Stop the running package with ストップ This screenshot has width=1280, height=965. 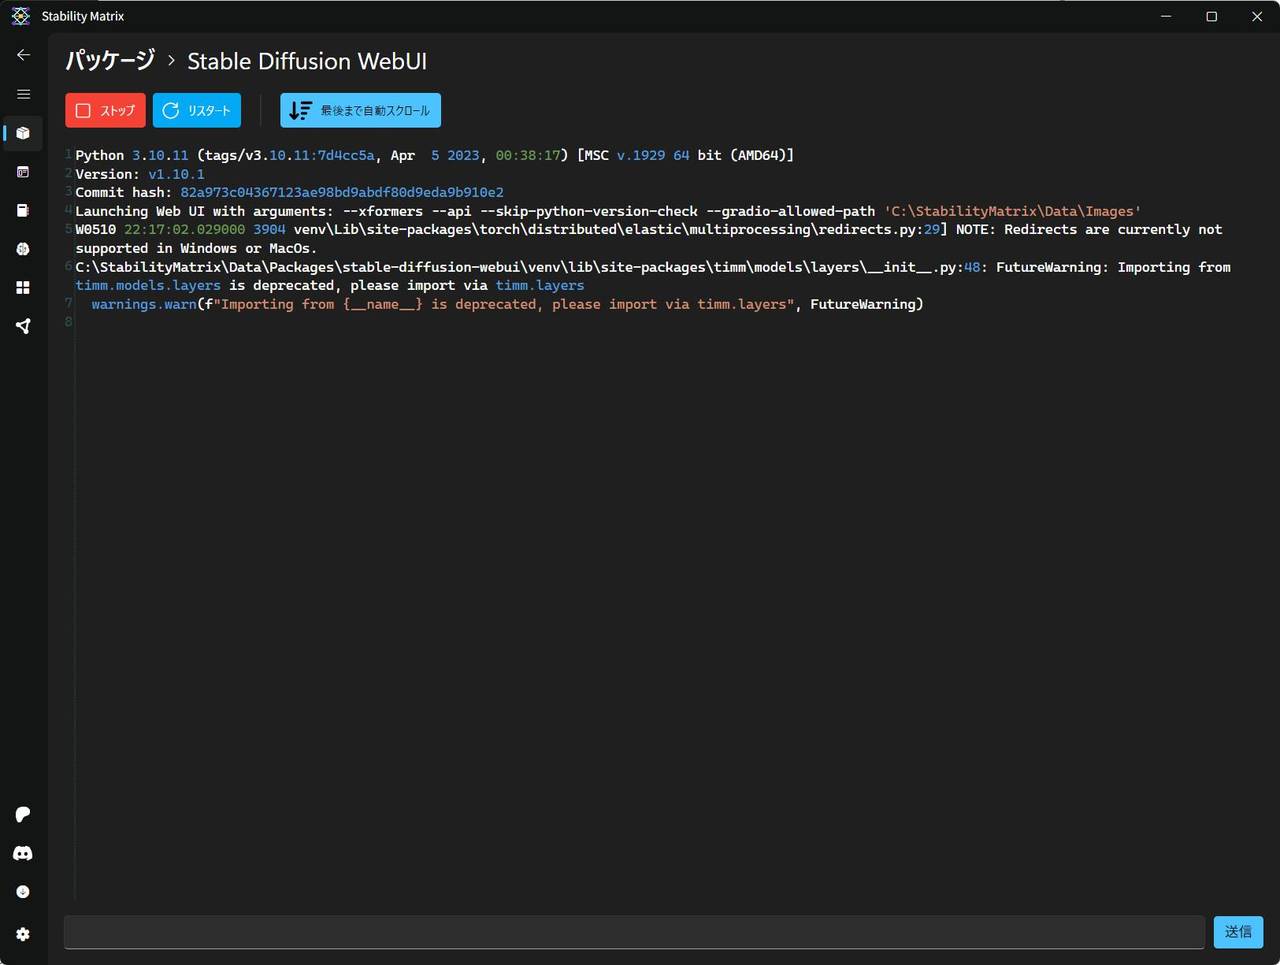[x=105, y=111]
